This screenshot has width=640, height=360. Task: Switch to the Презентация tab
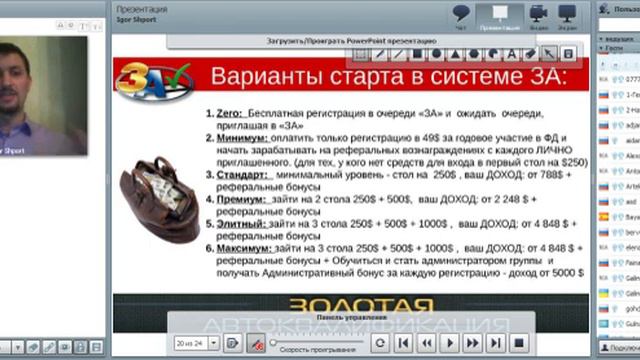(x=500, y=17)
